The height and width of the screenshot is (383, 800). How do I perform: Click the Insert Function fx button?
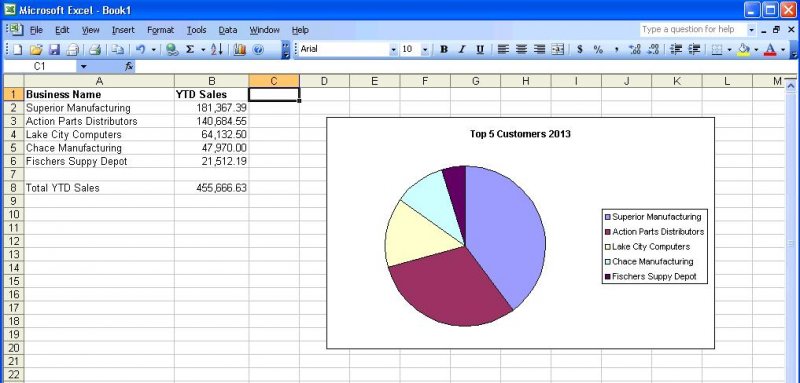click(x=129, y=66)
